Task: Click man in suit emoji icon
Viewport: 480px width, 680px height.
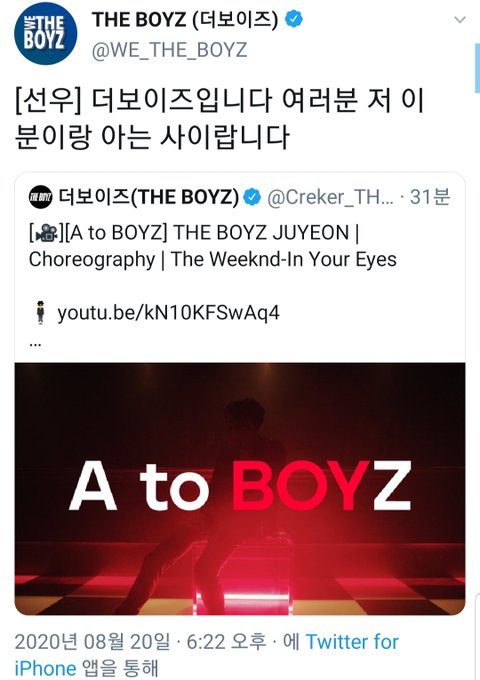Action: point(40,312)
